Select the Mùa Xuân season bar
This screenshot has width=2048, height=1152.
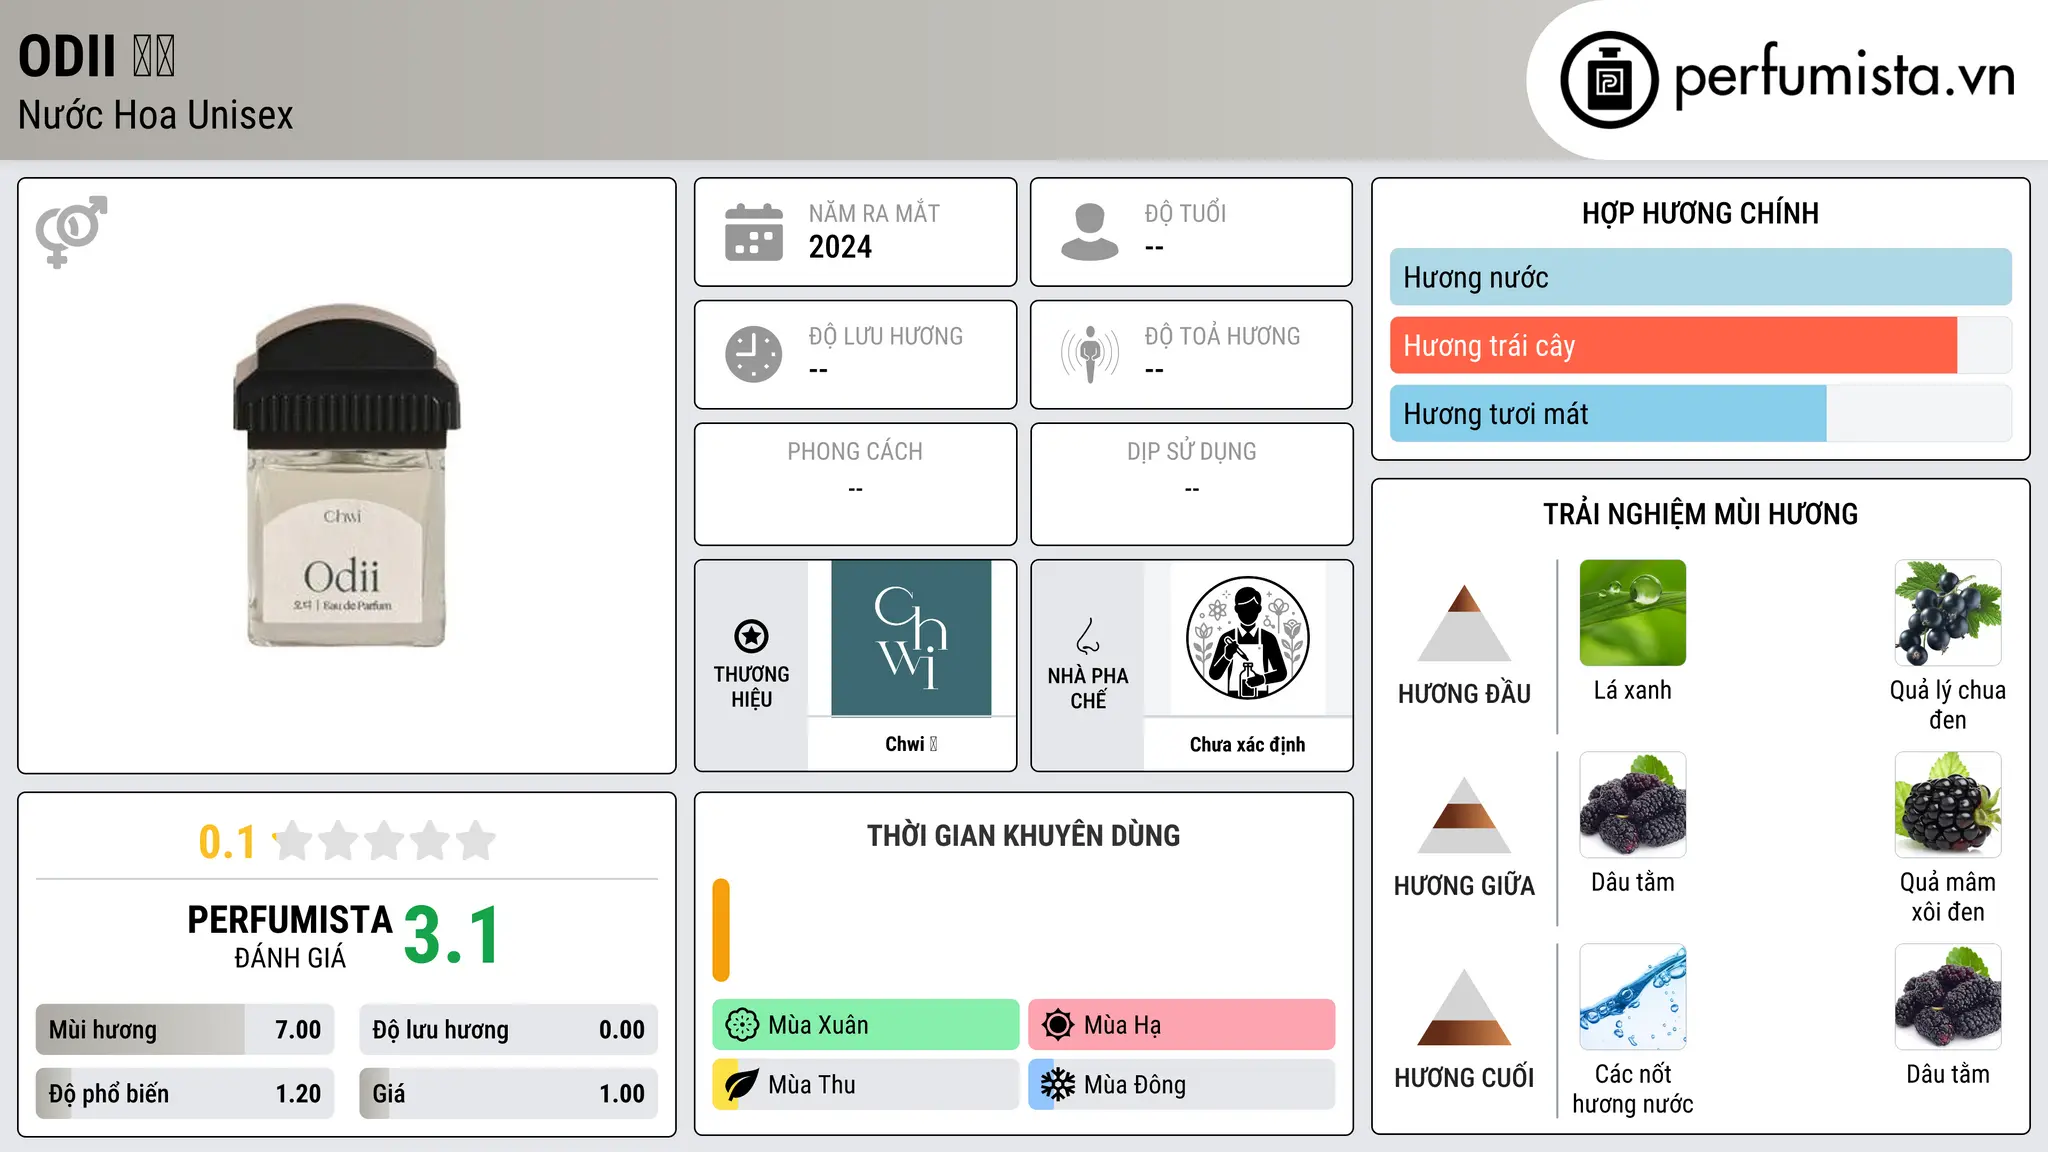pyautogui.click(x=866, y=1025)
